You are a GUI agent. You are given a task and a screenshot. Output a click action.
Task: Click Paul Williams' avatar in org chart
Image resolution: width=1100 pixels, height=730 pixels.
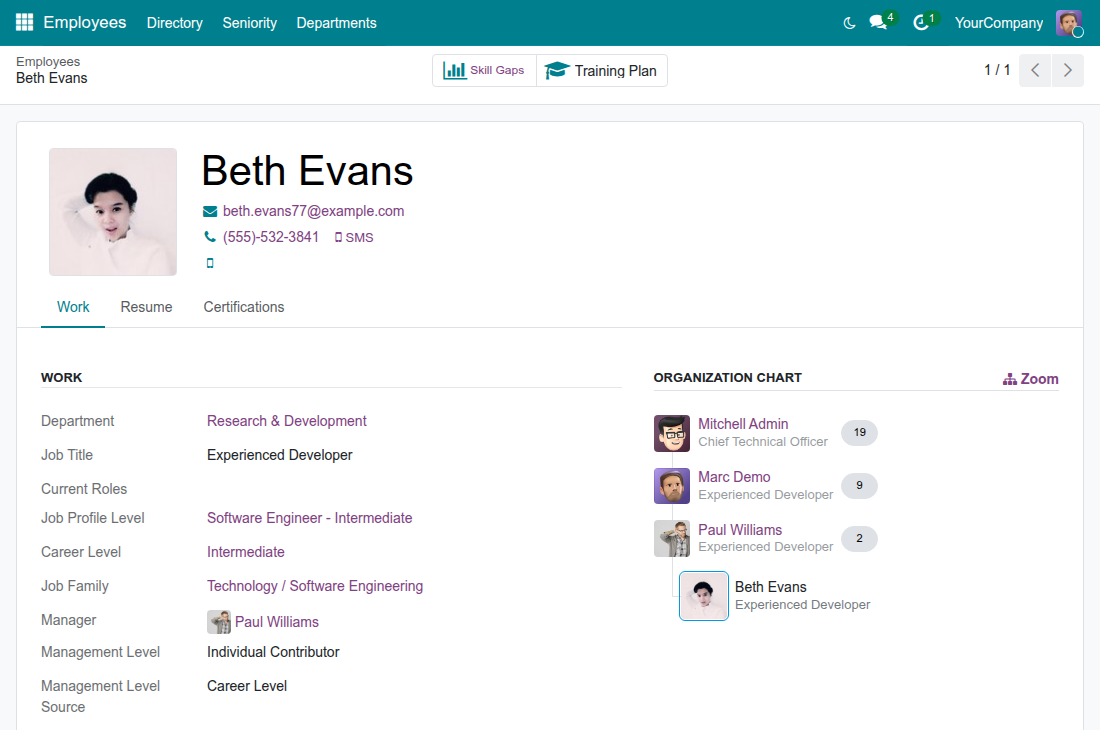click(x=672, y=539)
